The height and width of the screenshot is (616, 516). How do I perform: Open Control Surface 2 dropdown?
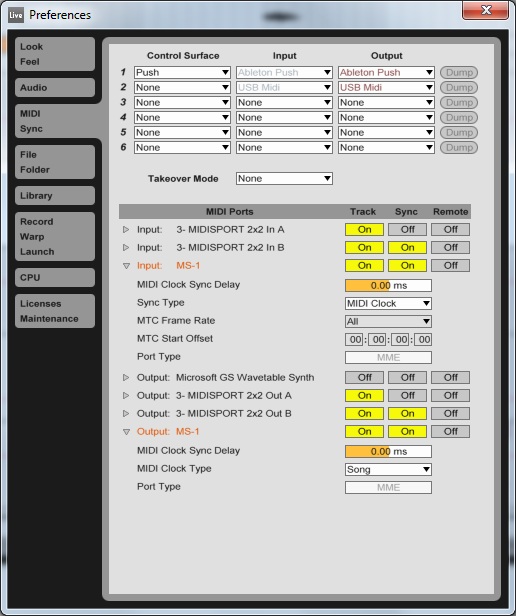click(x=182, y=88)
